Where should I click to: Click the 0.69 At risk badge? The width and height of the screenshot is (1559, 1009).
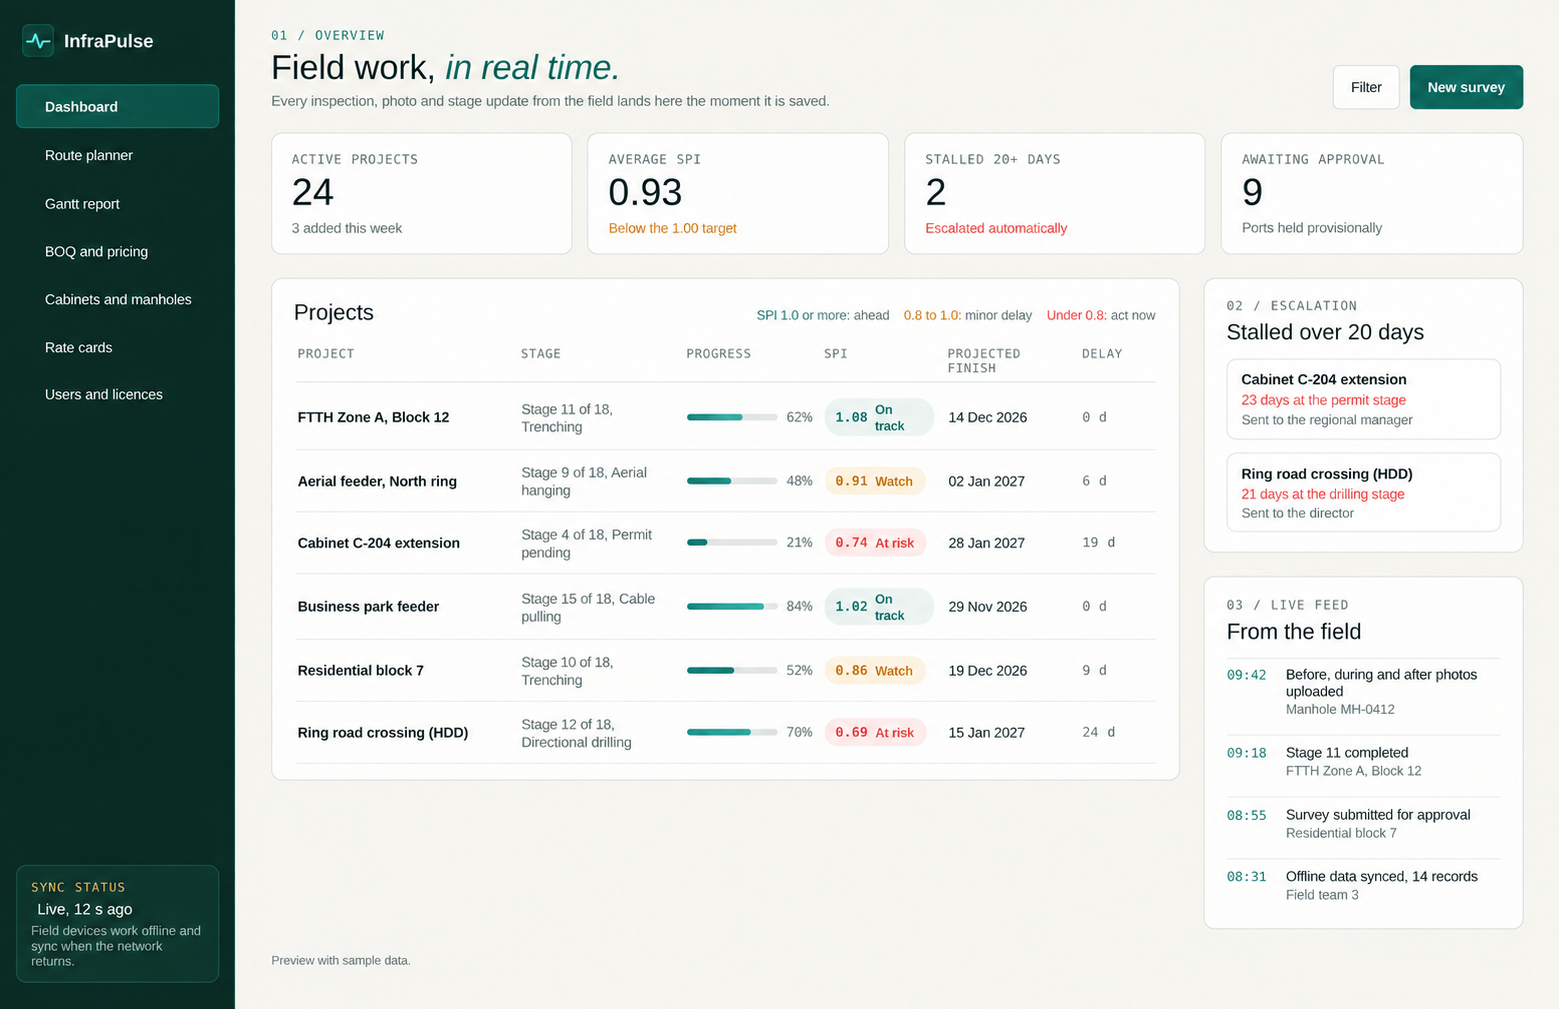pyautogui.click(x=876, y=732)
